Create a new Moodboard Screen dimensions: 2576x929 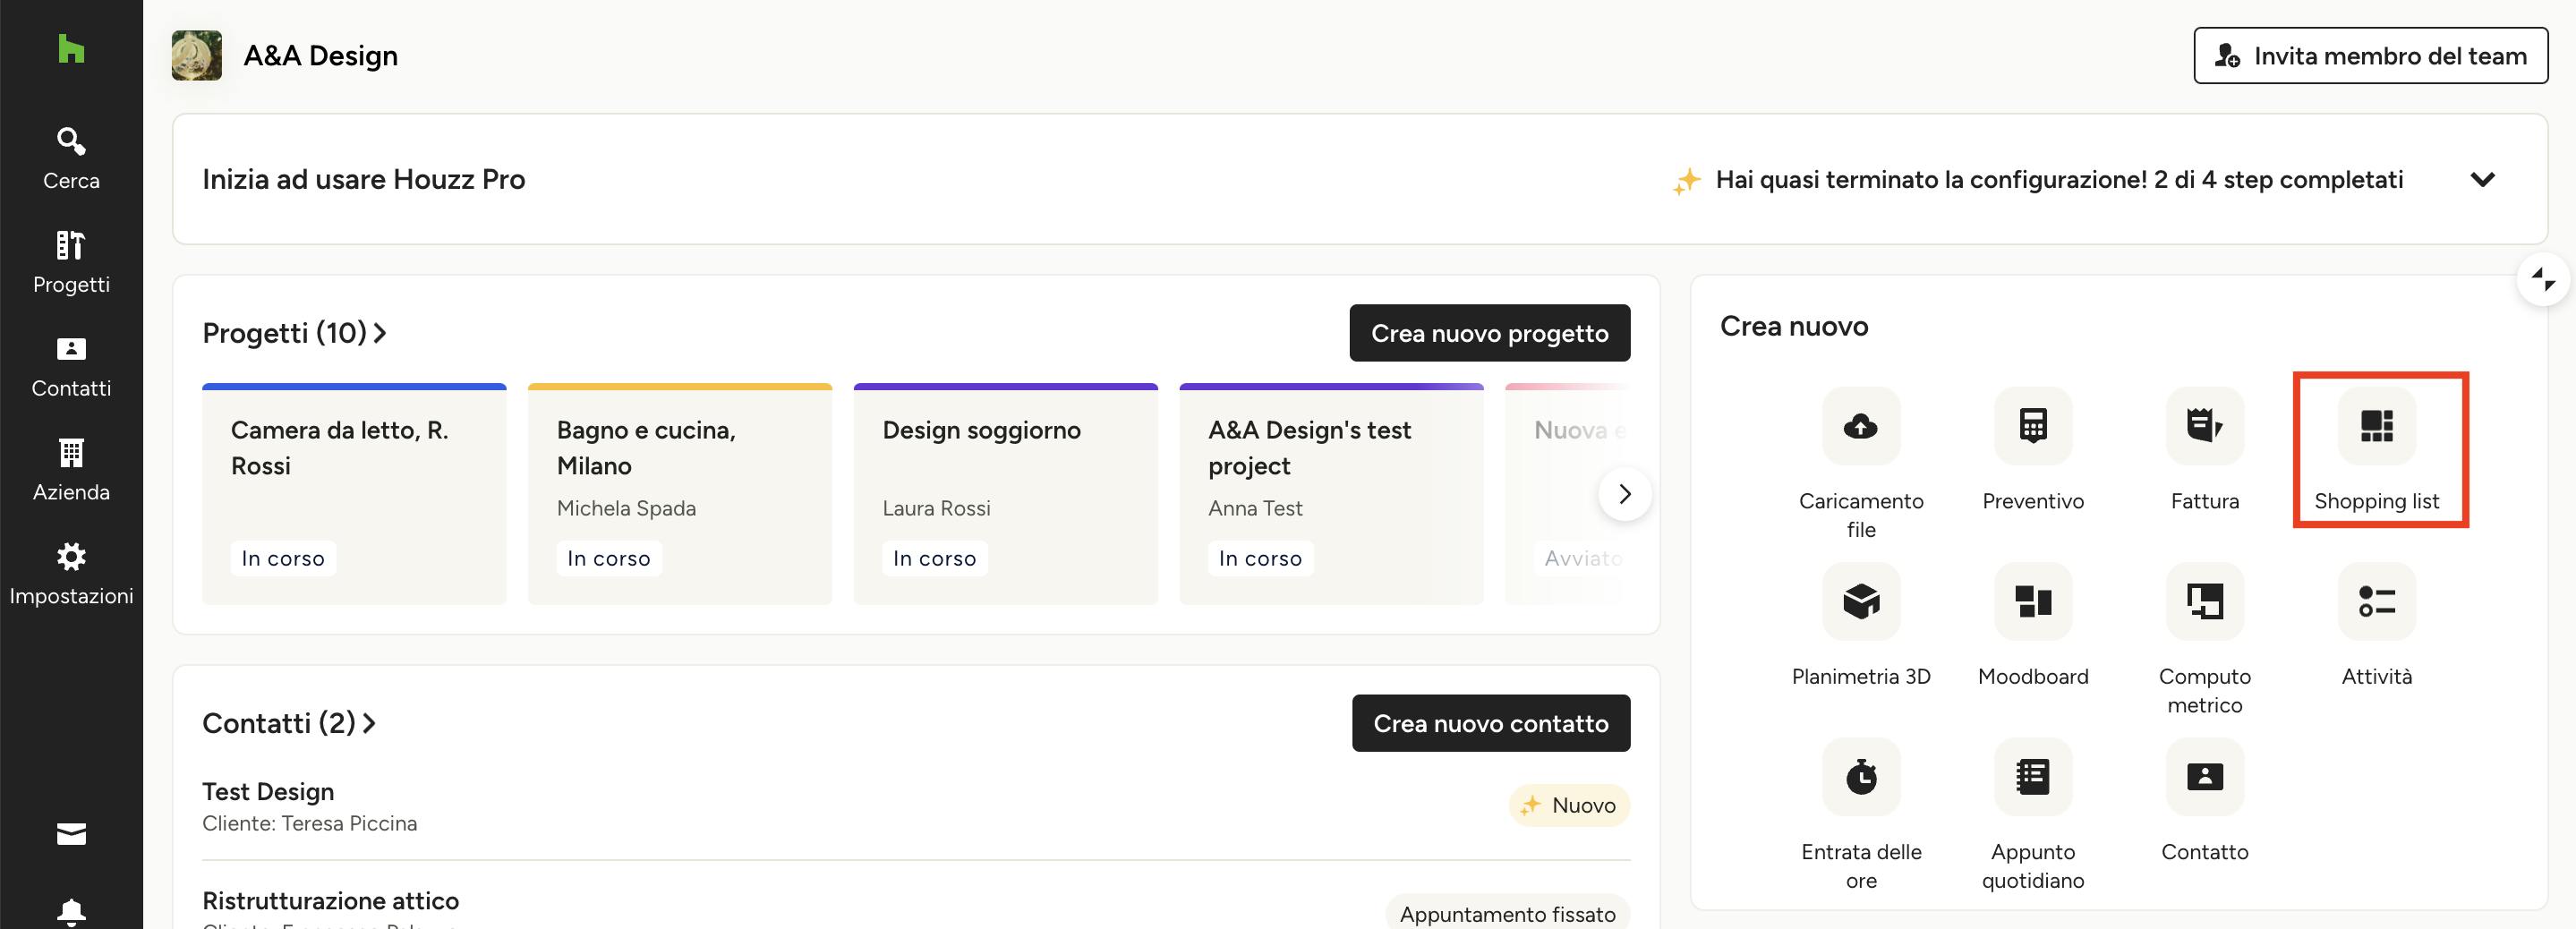[2032, 626]
